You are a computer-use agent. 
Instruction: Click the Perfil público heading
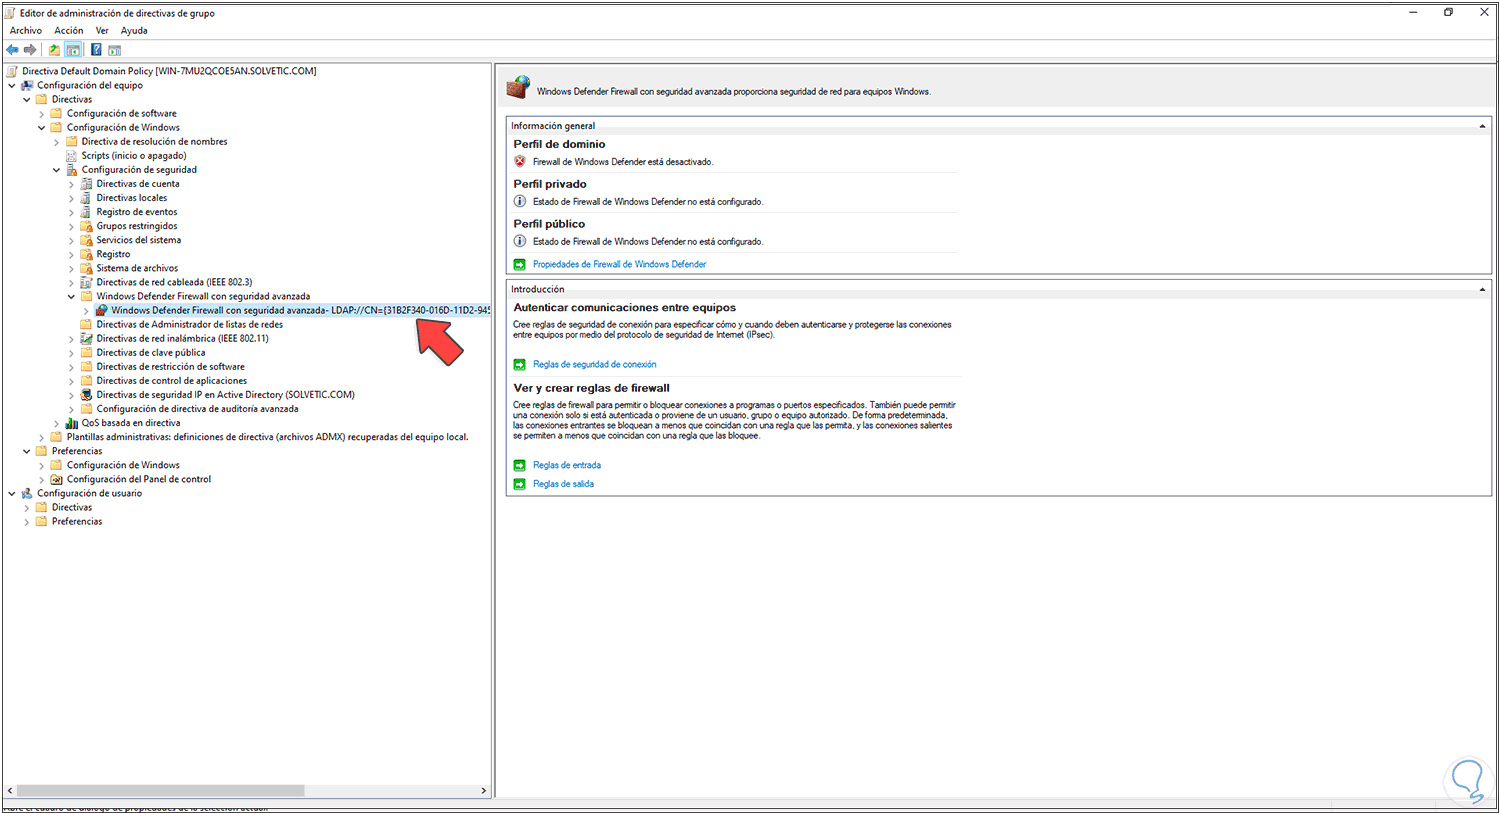[x=549, y=224]
